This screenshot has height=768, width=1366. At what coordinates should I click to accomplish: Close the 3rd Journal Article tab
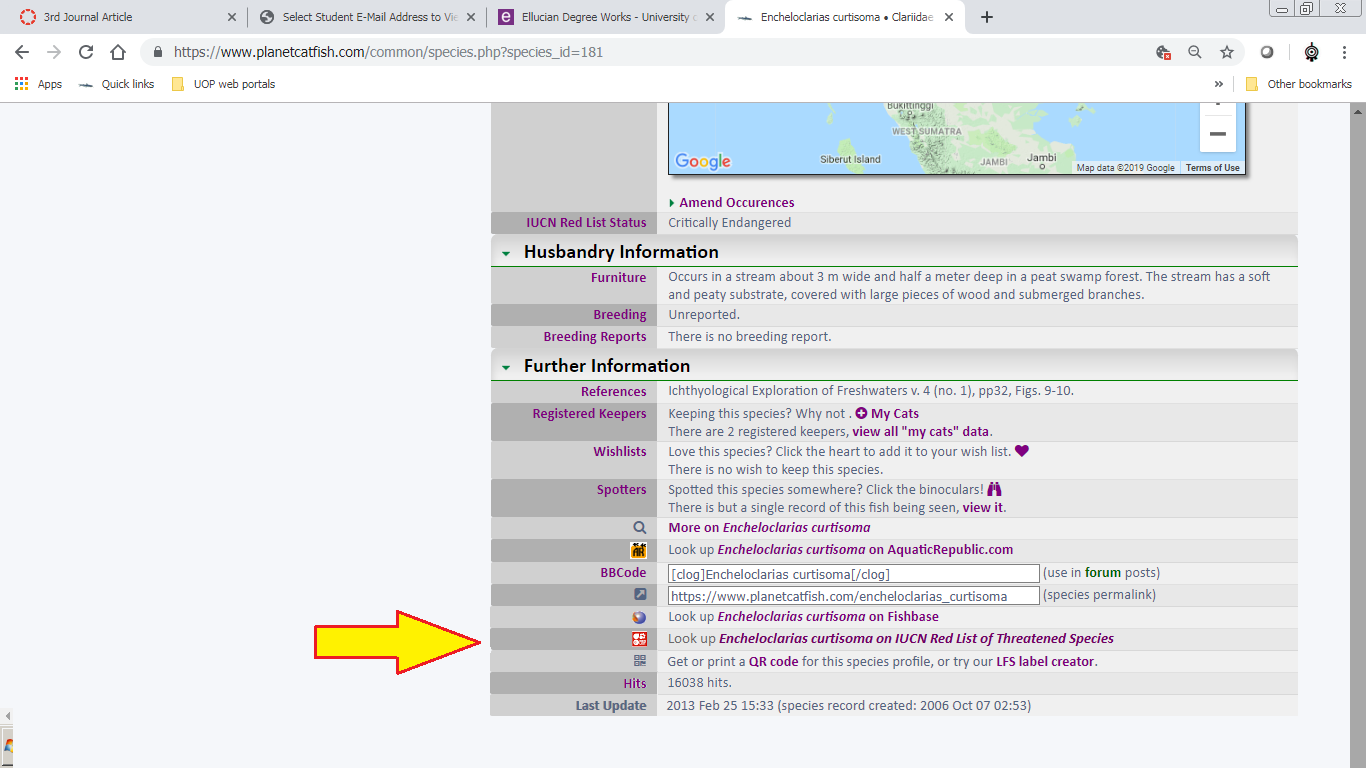tap(232, 17)
